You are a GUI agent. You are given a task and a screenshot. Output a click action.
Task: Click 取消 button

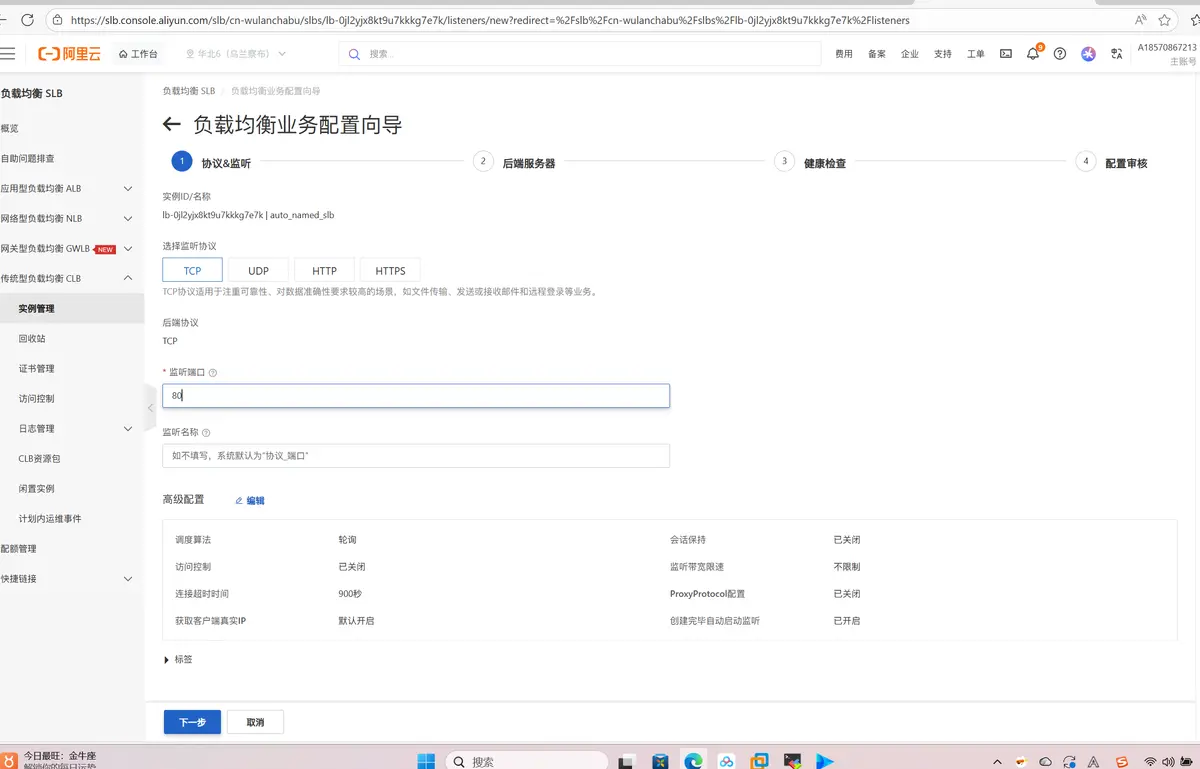[x=255, y=722]
